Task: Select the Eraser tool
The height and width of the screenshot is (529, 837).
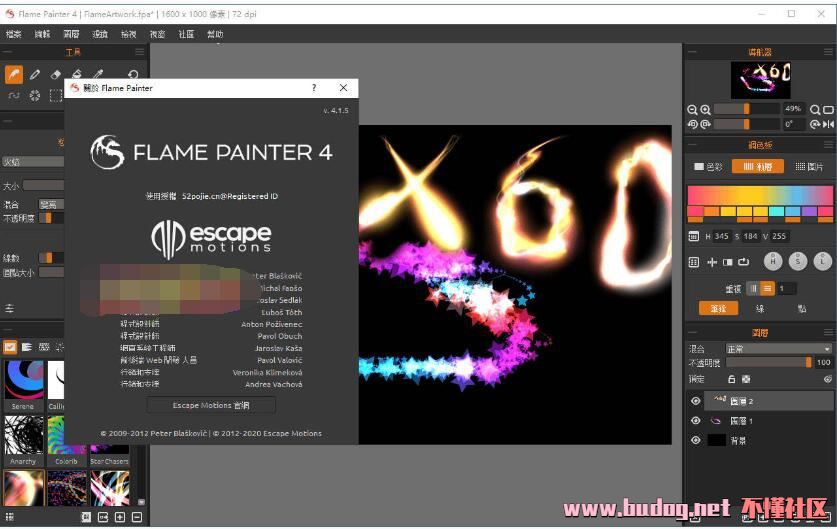Action: pyautogui.click(x=56, y=74)
